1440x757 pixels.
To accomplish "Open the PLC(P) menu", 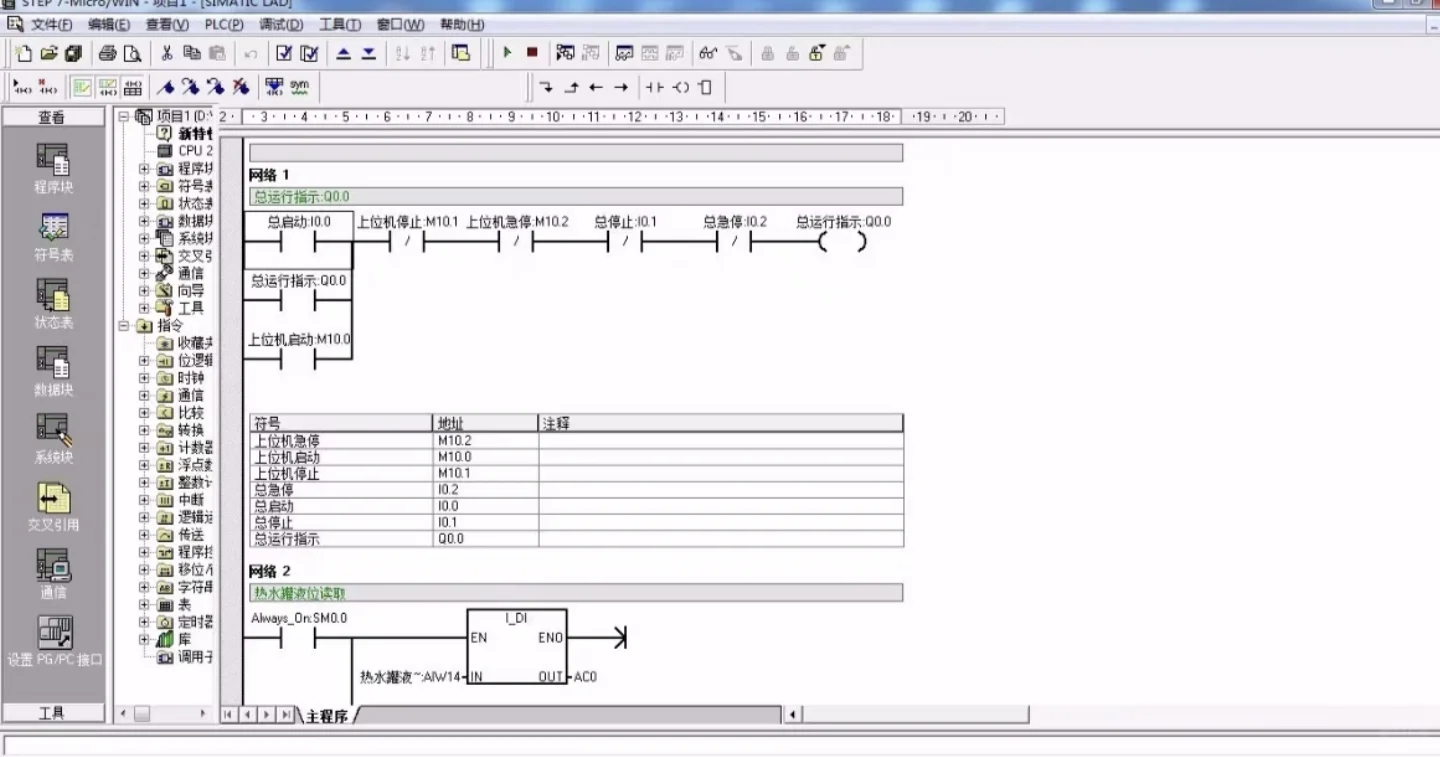I will 224,24.
